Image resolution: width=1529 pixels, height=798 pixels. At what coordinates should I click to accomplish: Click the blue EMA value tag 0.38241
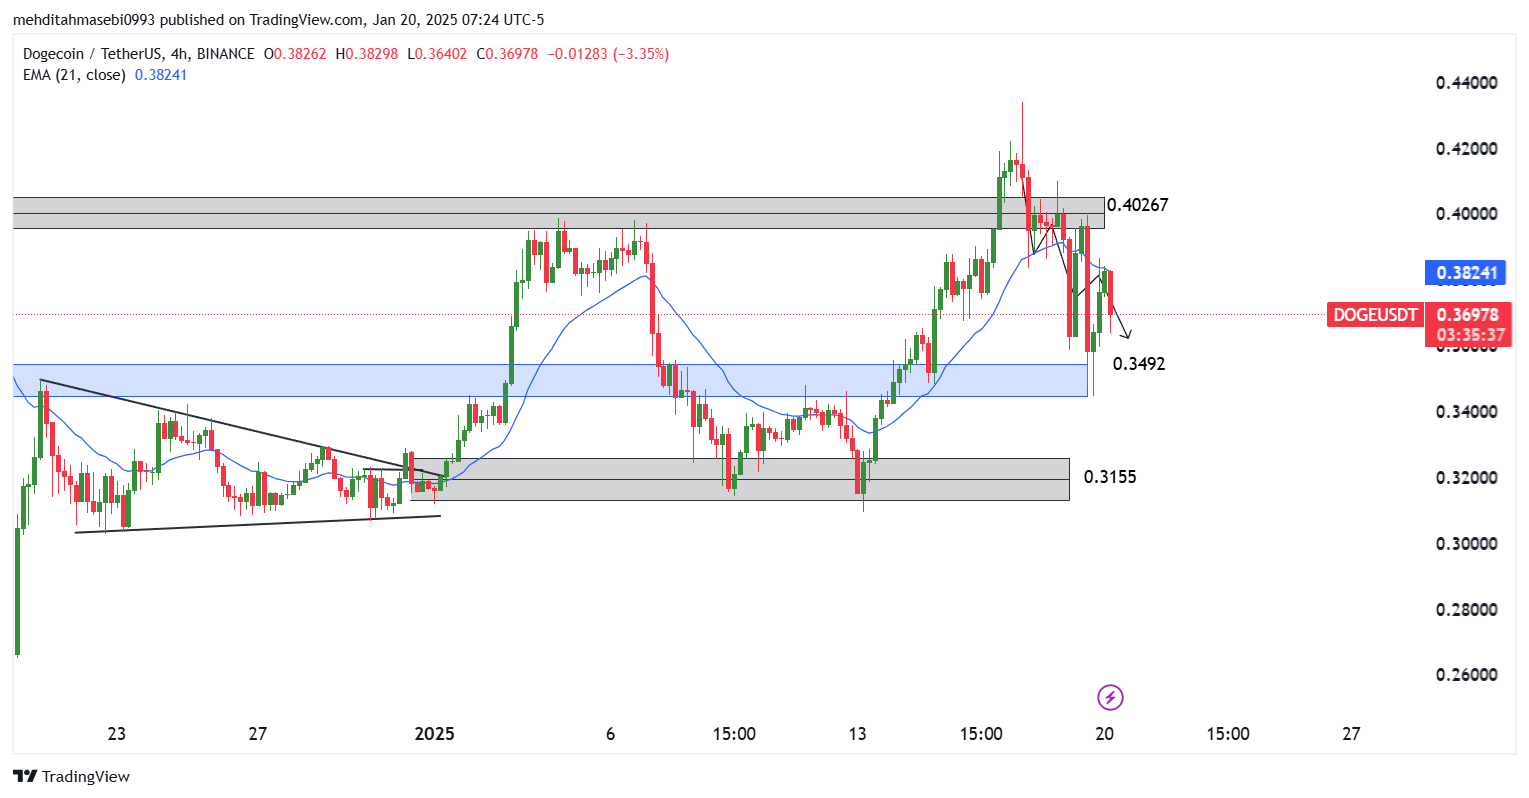pos(1467,272)
